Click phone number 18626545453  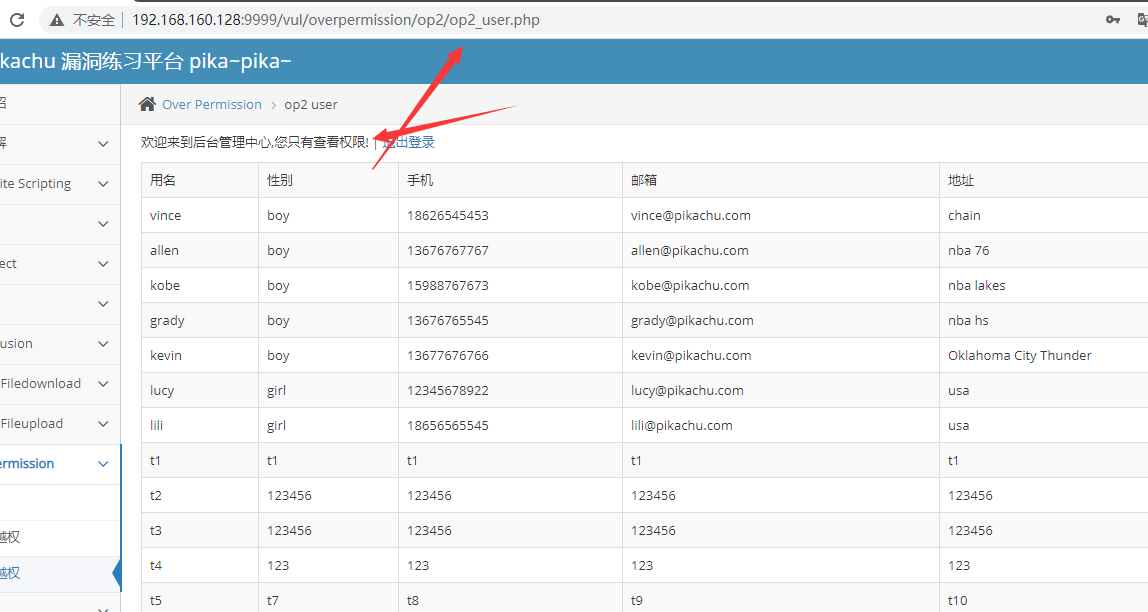click(x=448, y=215)
